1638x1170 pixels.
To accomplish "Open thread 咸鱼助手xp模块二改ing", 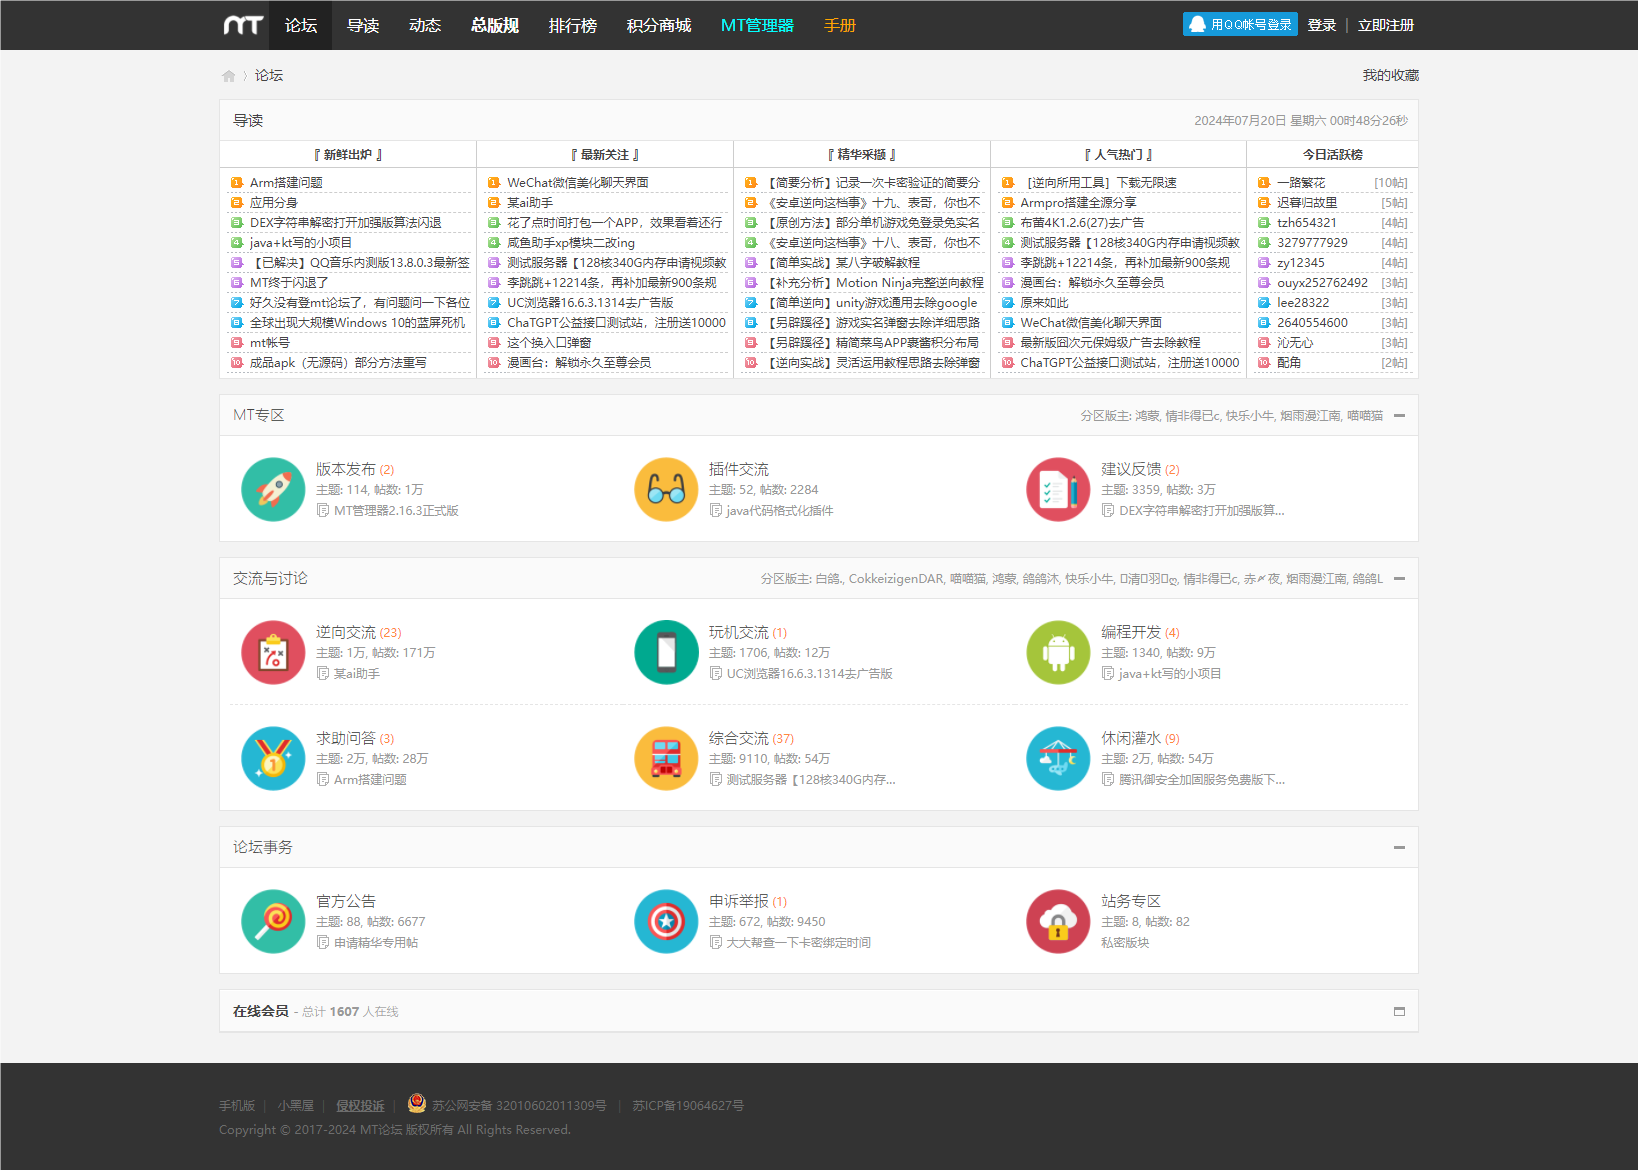I will 571,242.
